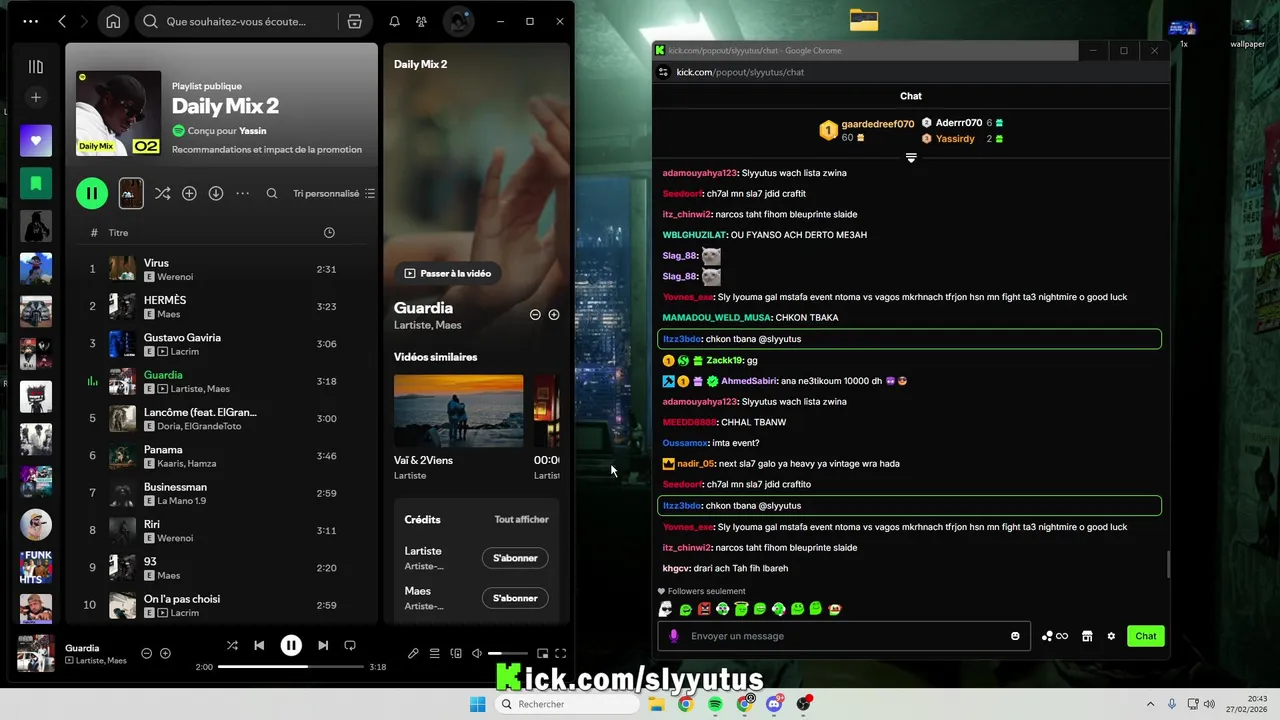Open FUNK HITS playlist in sidebar
The height and width of the screenshot is (720, 1280).
tap(36, 567)
